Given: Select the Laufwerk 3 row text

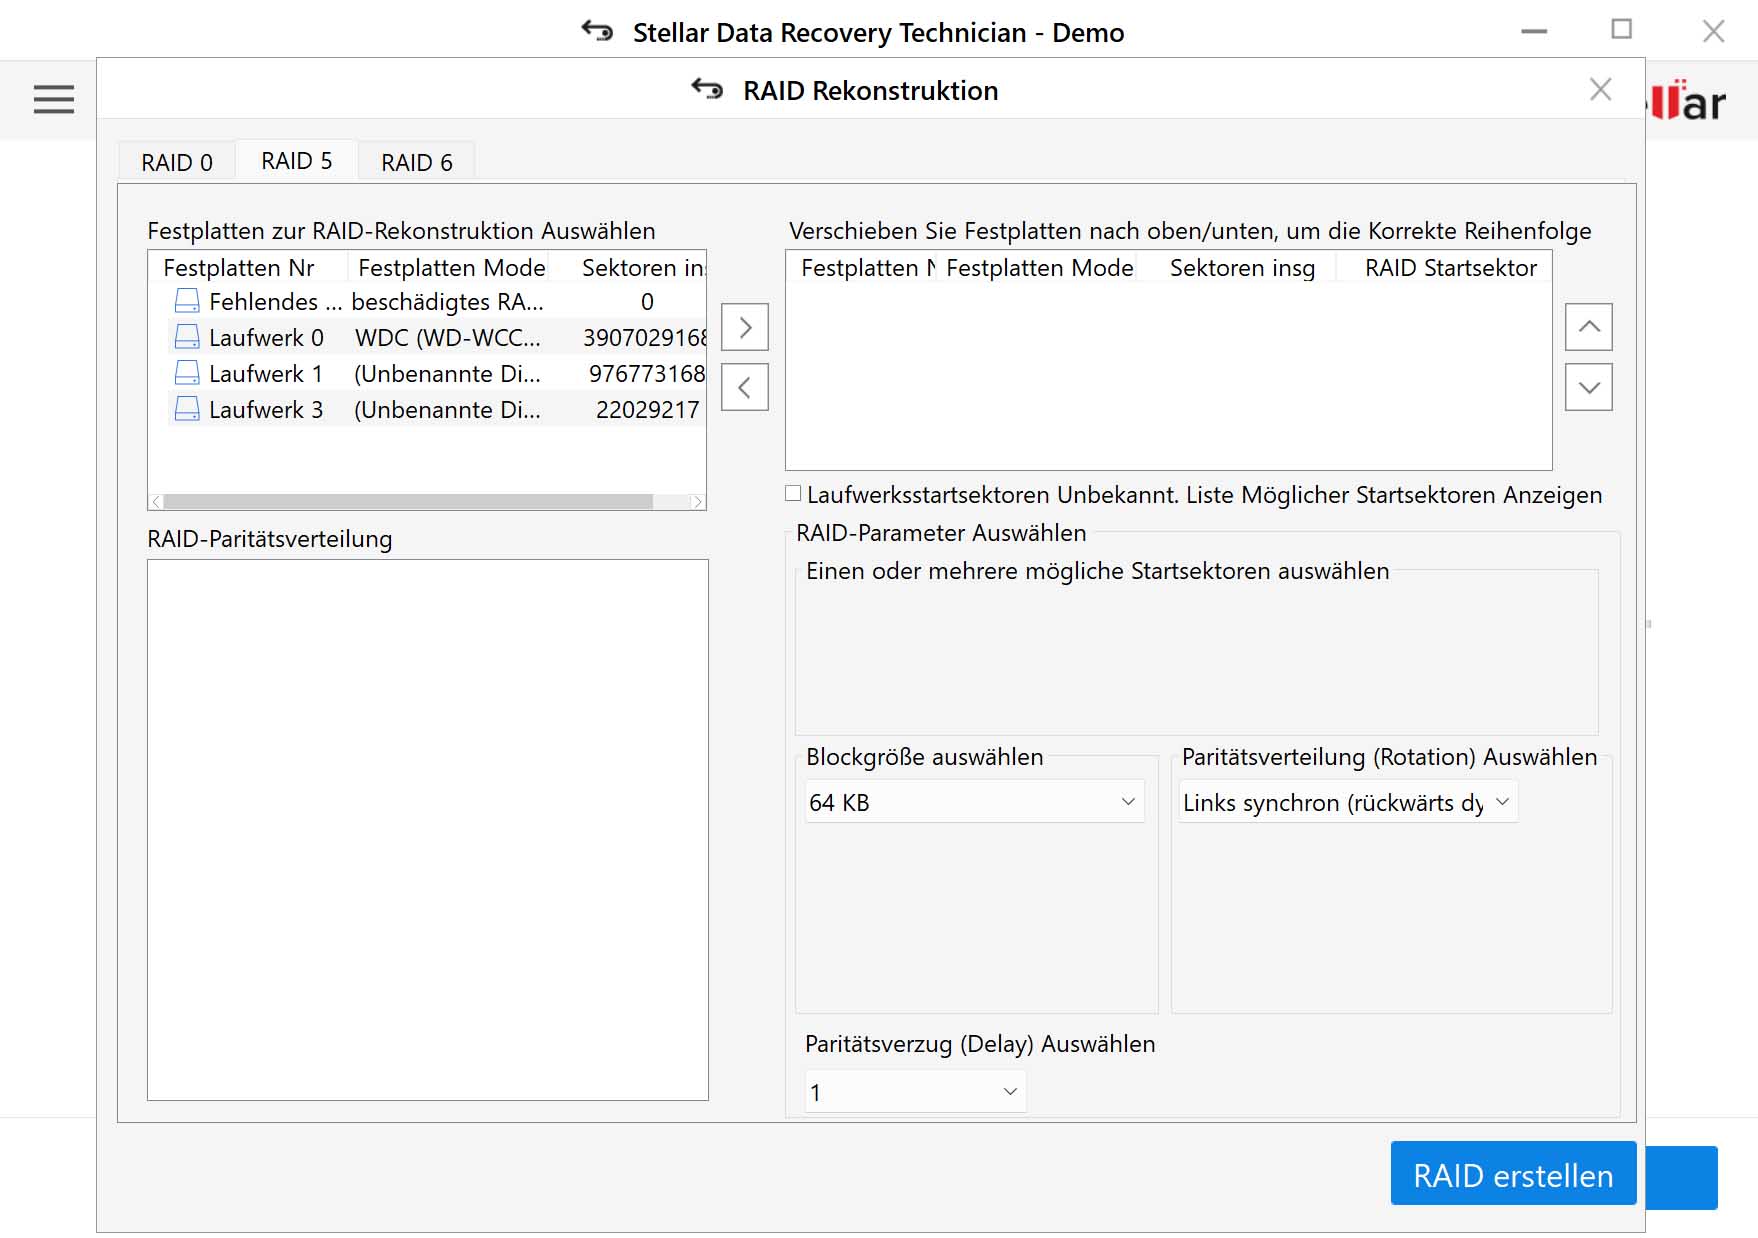Looking at the screenshot, I should [x=266, y=410].
